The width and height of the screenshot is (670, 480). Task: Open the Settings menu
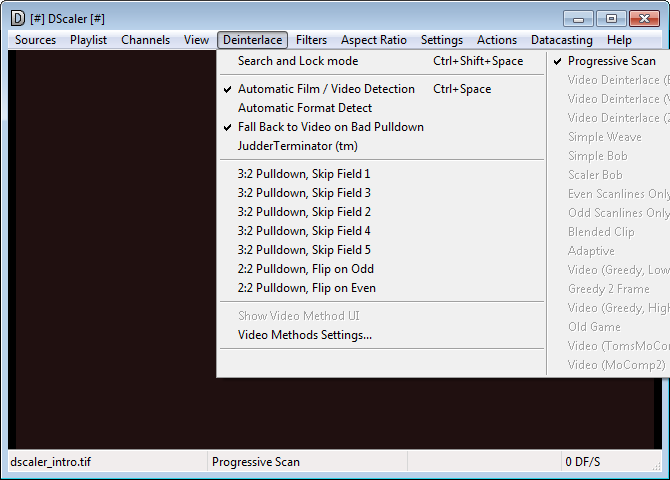[441, 40]
